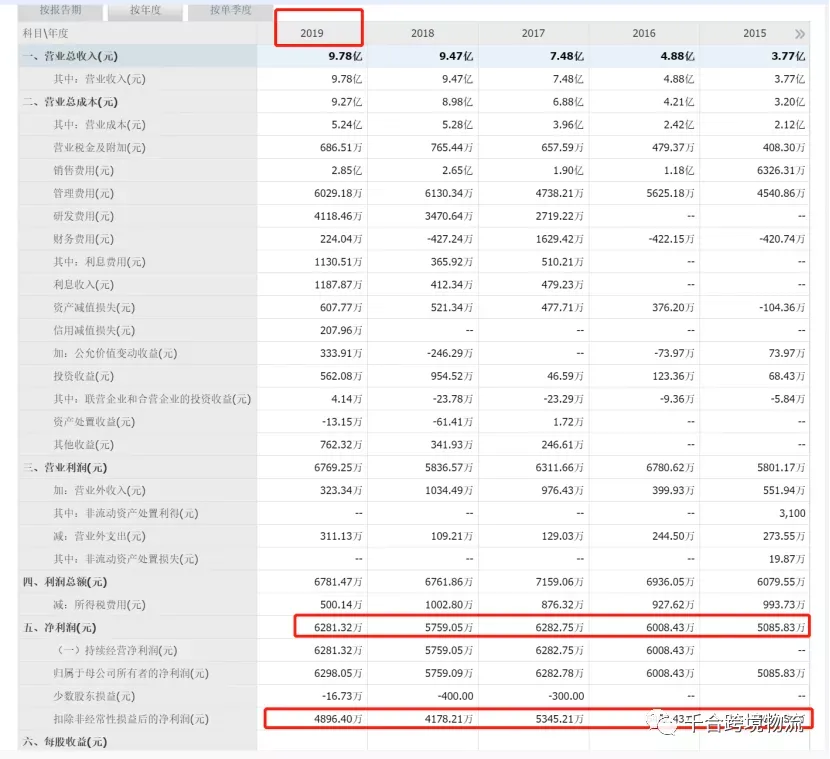The width and height of the screenshot is (830, 759).
Task: Click the 5345.21万 adjusted net profit value
Action: (x=560, y=719)
